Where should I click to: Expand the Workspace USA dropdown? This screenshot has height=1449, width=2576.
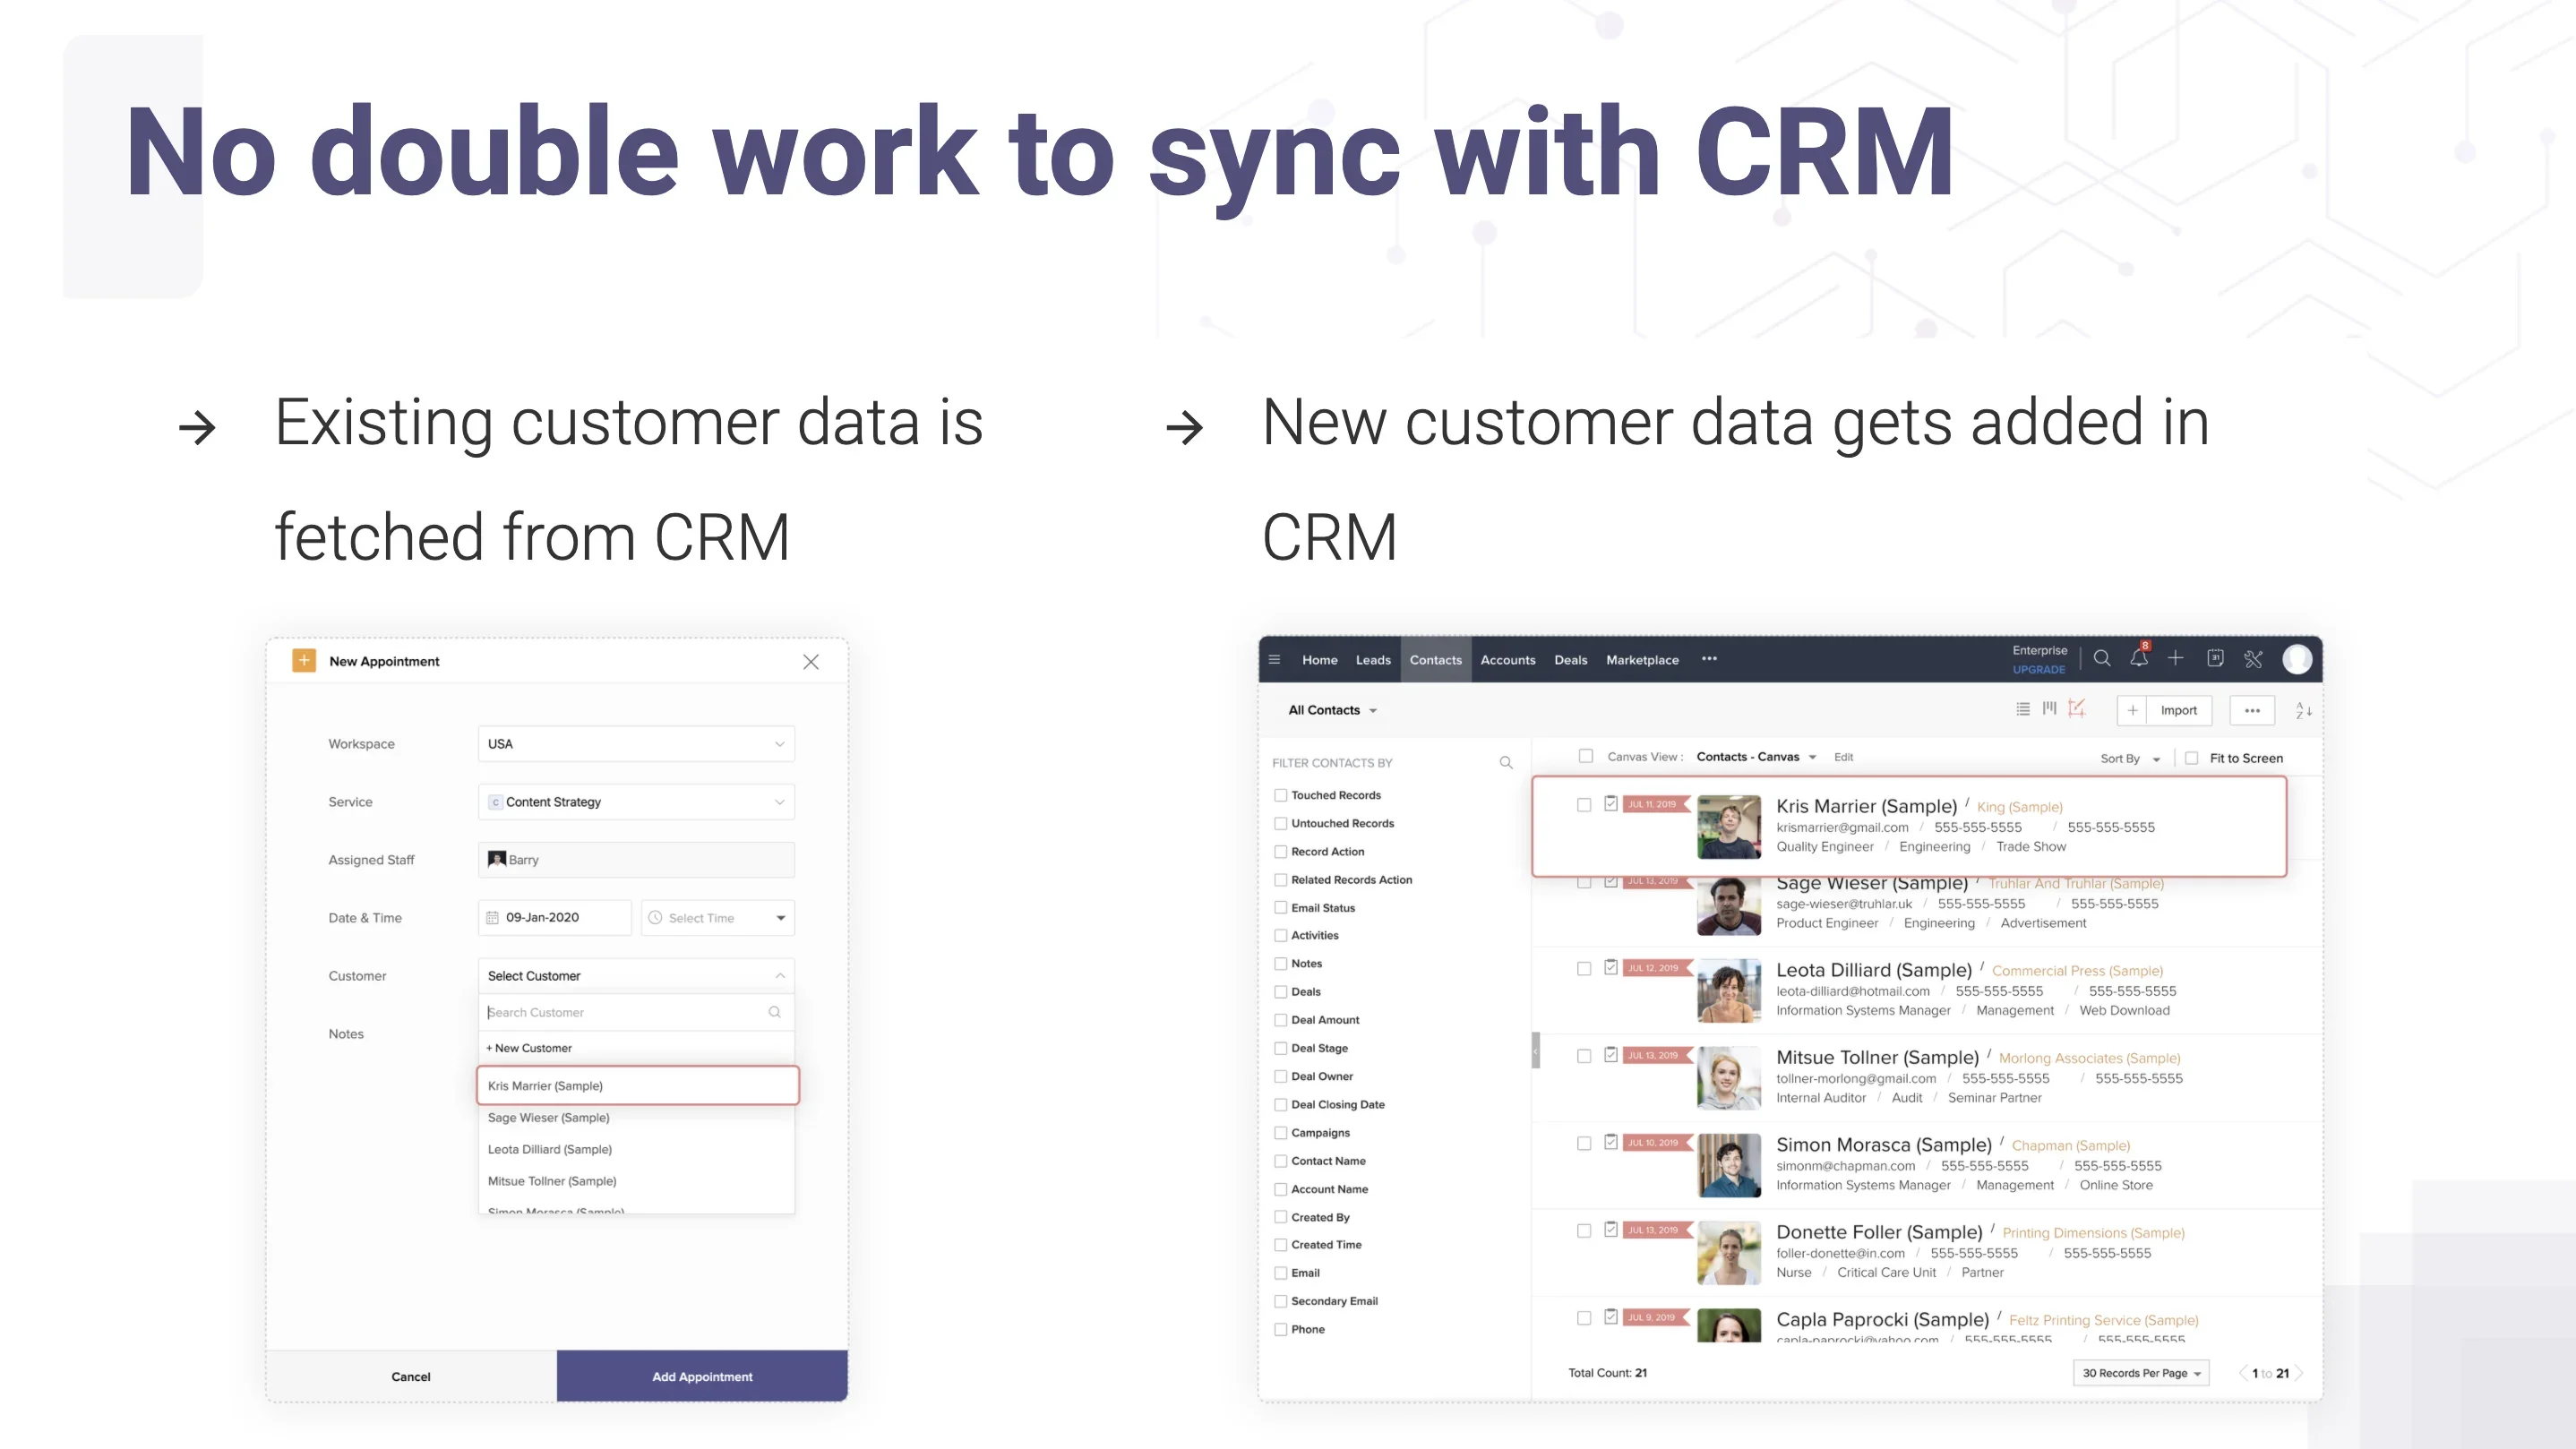point(636,744)
